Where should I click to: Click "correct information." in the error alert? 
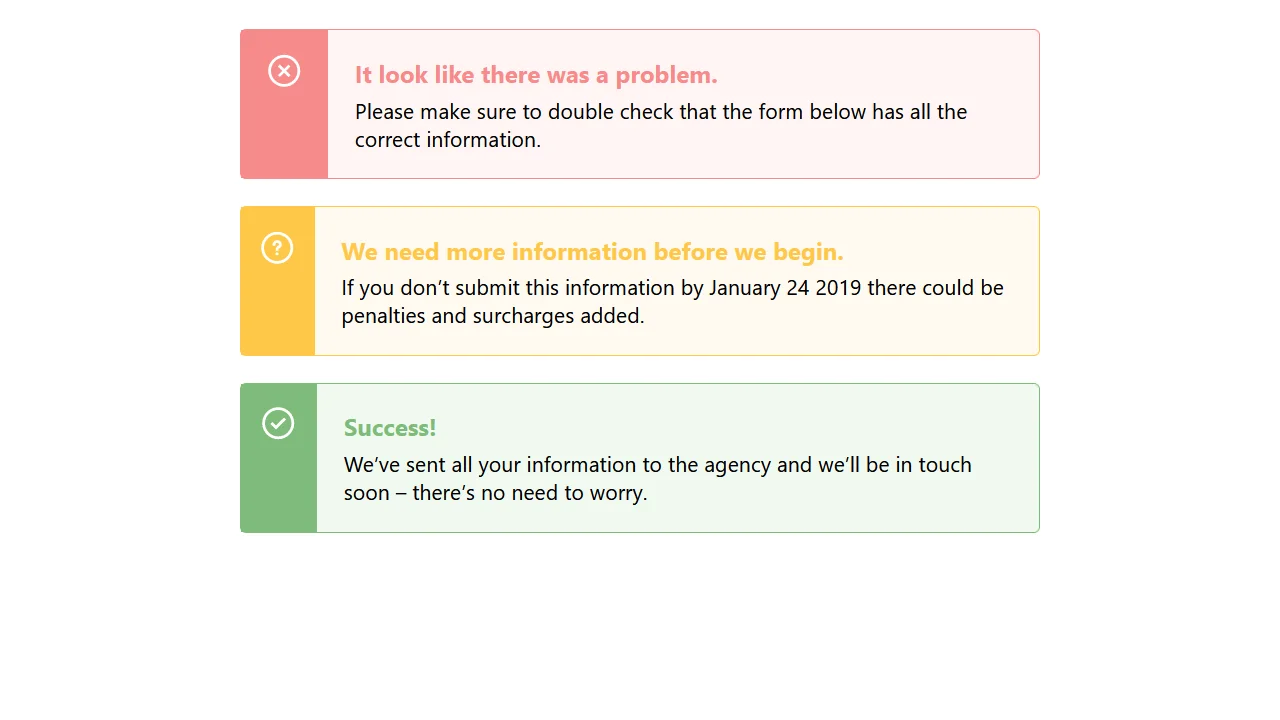(448, 140)
